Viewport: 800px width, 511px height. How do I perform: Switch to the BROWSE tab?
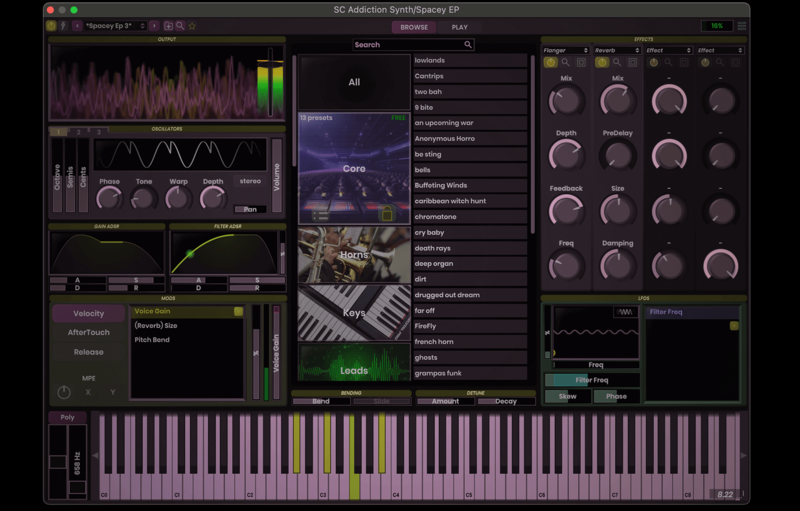pos(414,27)
